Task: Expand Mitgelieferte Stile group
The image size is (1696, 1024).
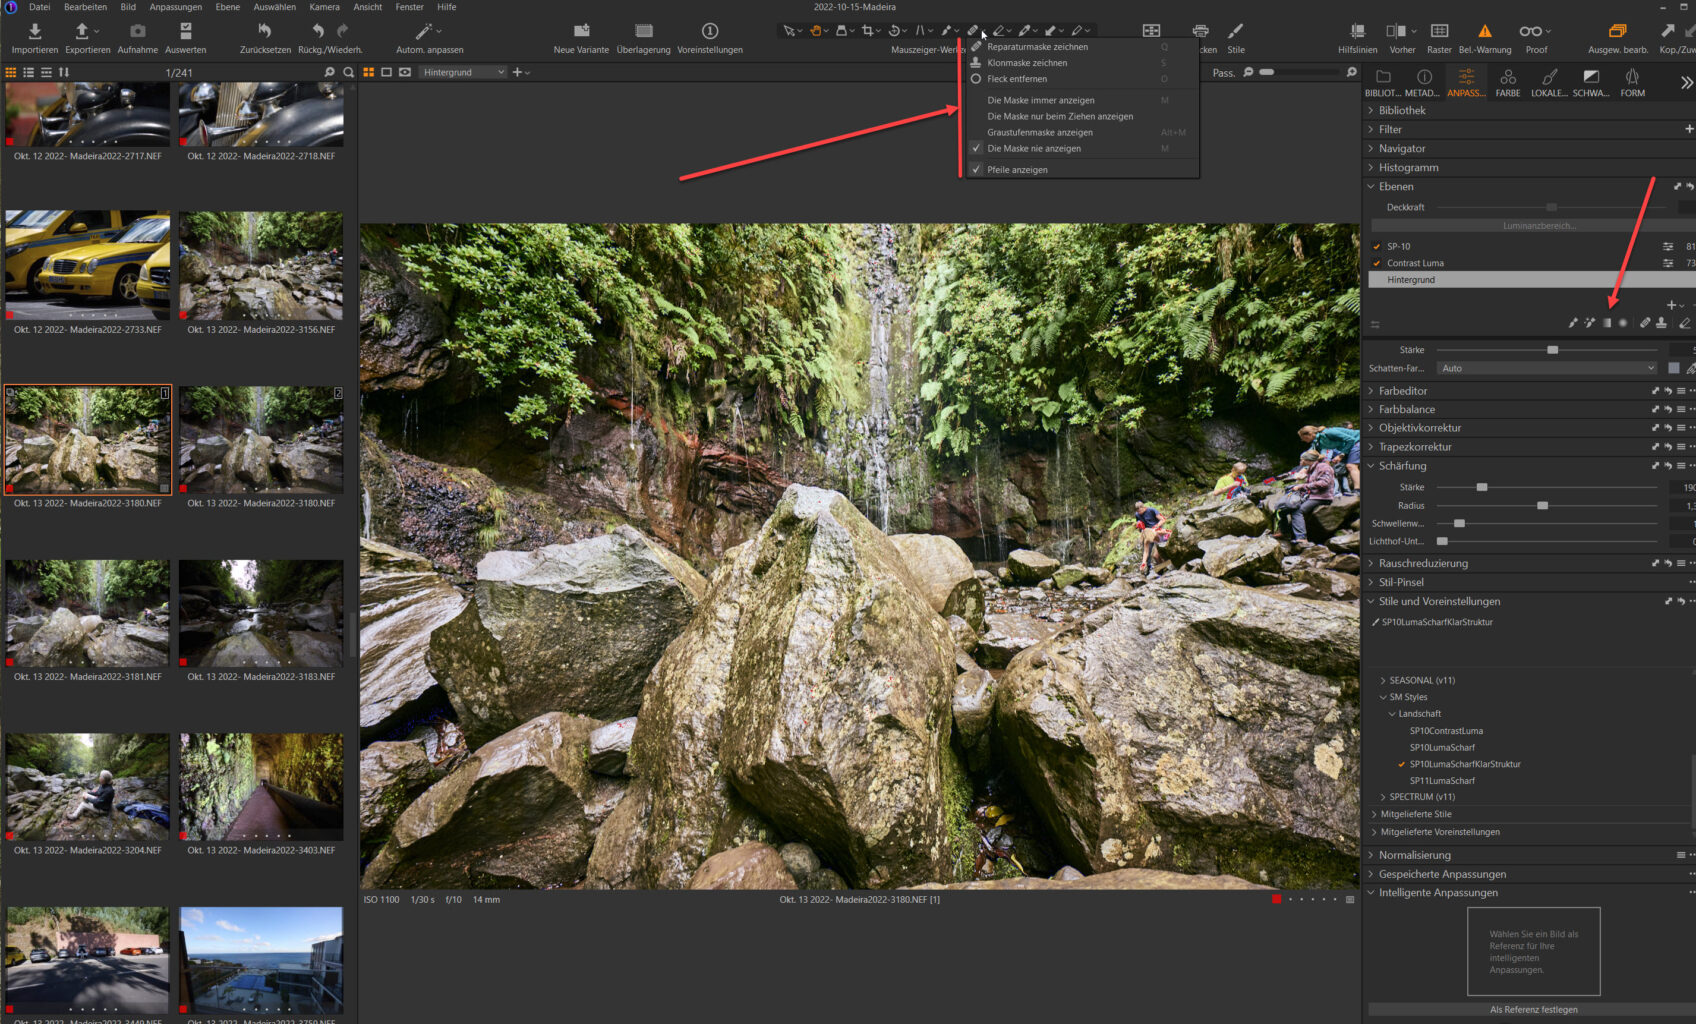Action: (x=1374, y=814)
